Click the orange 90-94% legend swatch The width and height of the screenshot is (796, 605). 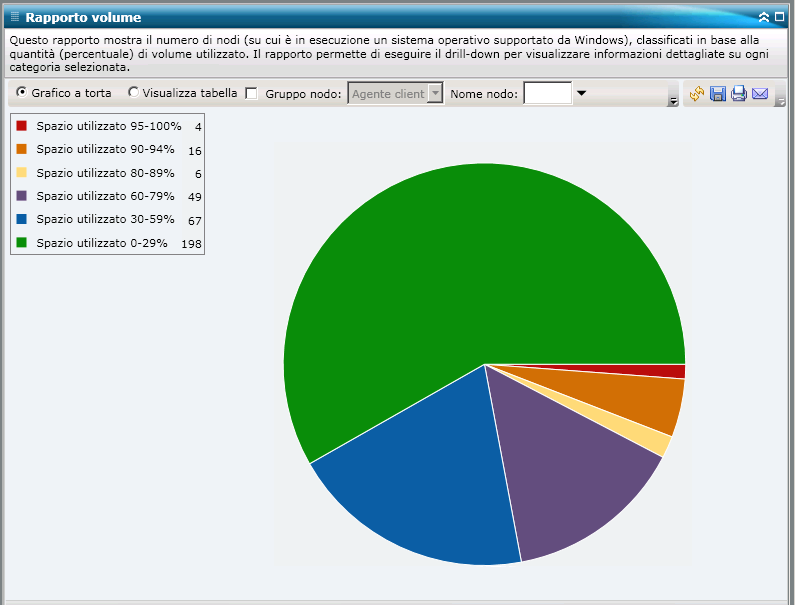pyautogui.click(x=21, y=149)
